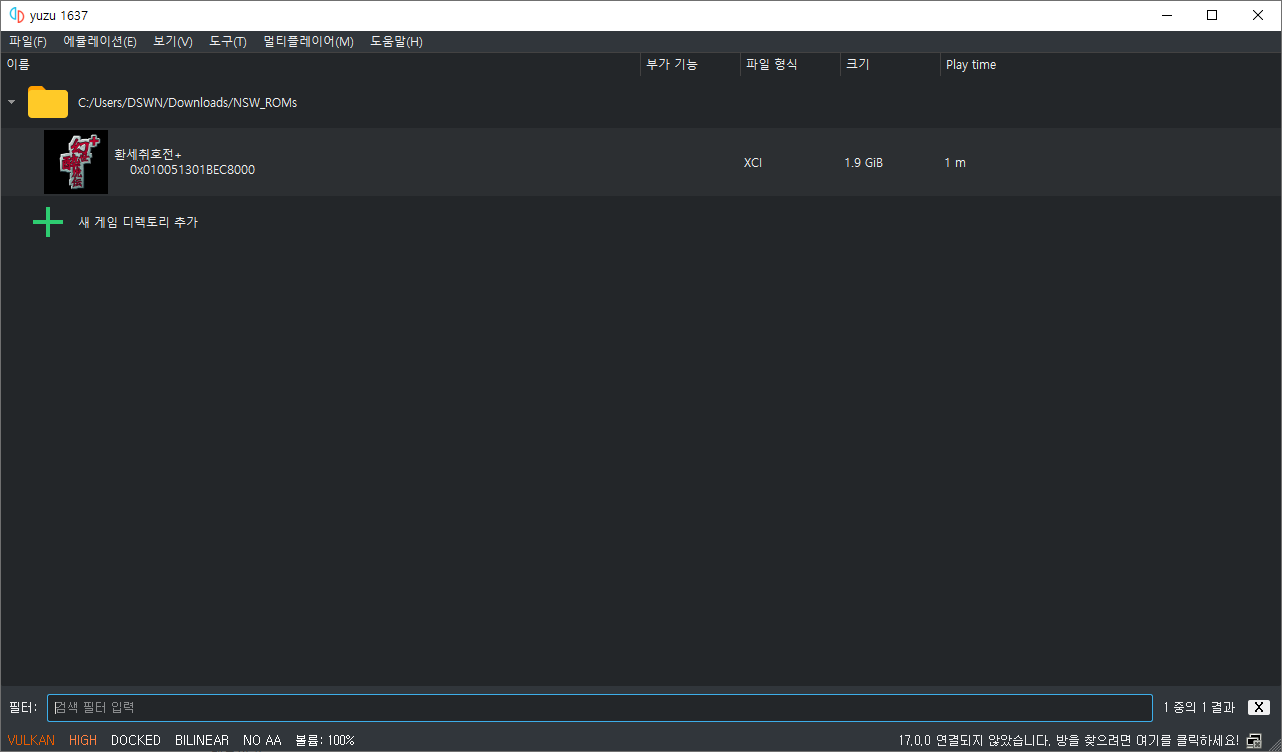Image resolution: width=1282 pixels, height=752 pixels.
Task: Select the yellow NSW_ROMs folder icon
Action: [x=48, y=102]
